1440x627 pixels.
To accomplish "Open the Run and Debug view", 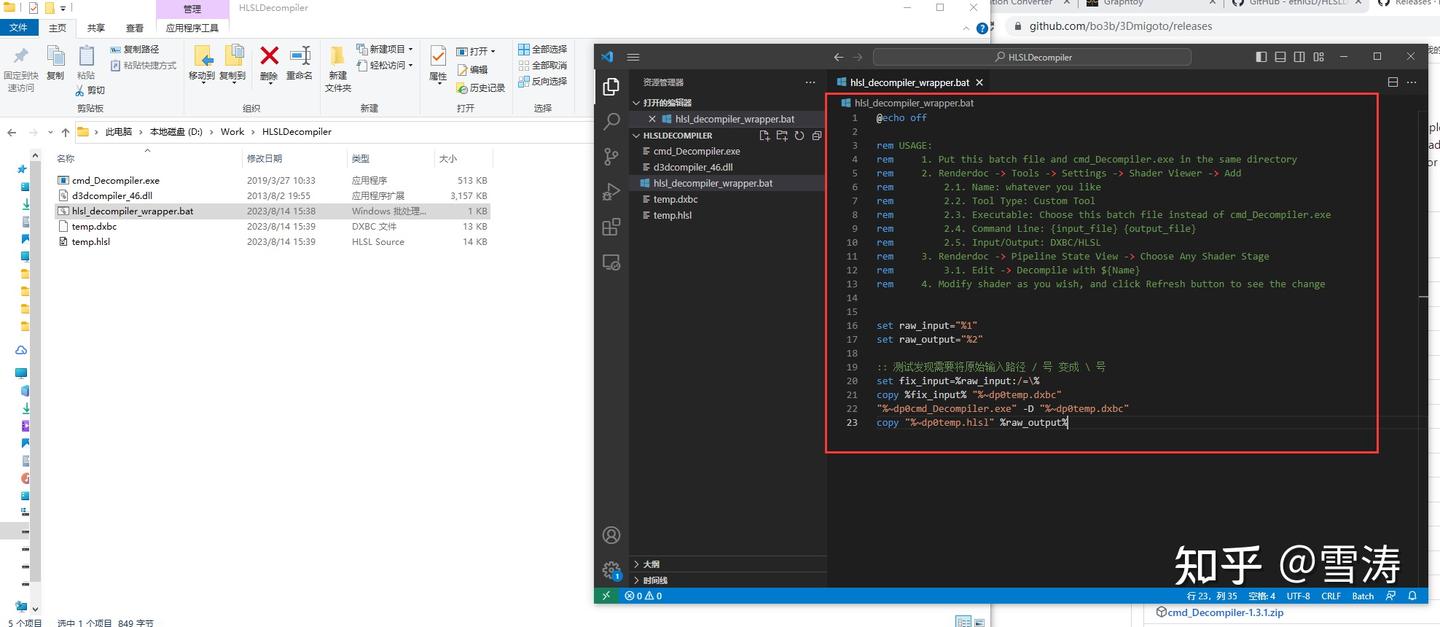I will (611, 191).
